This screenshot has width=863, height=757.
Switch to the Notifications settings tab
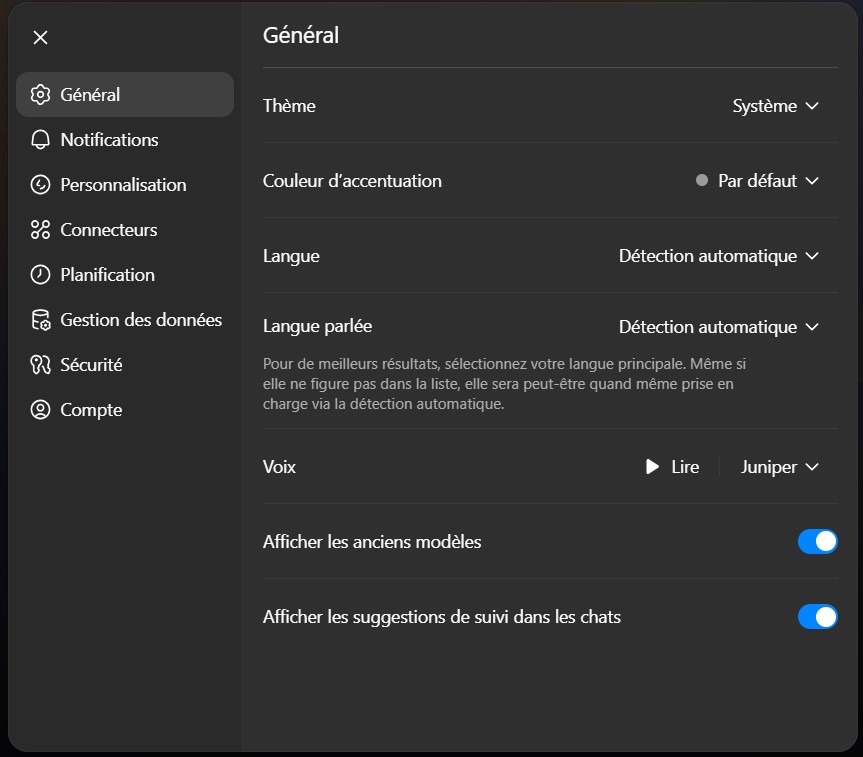coord(109,140)
